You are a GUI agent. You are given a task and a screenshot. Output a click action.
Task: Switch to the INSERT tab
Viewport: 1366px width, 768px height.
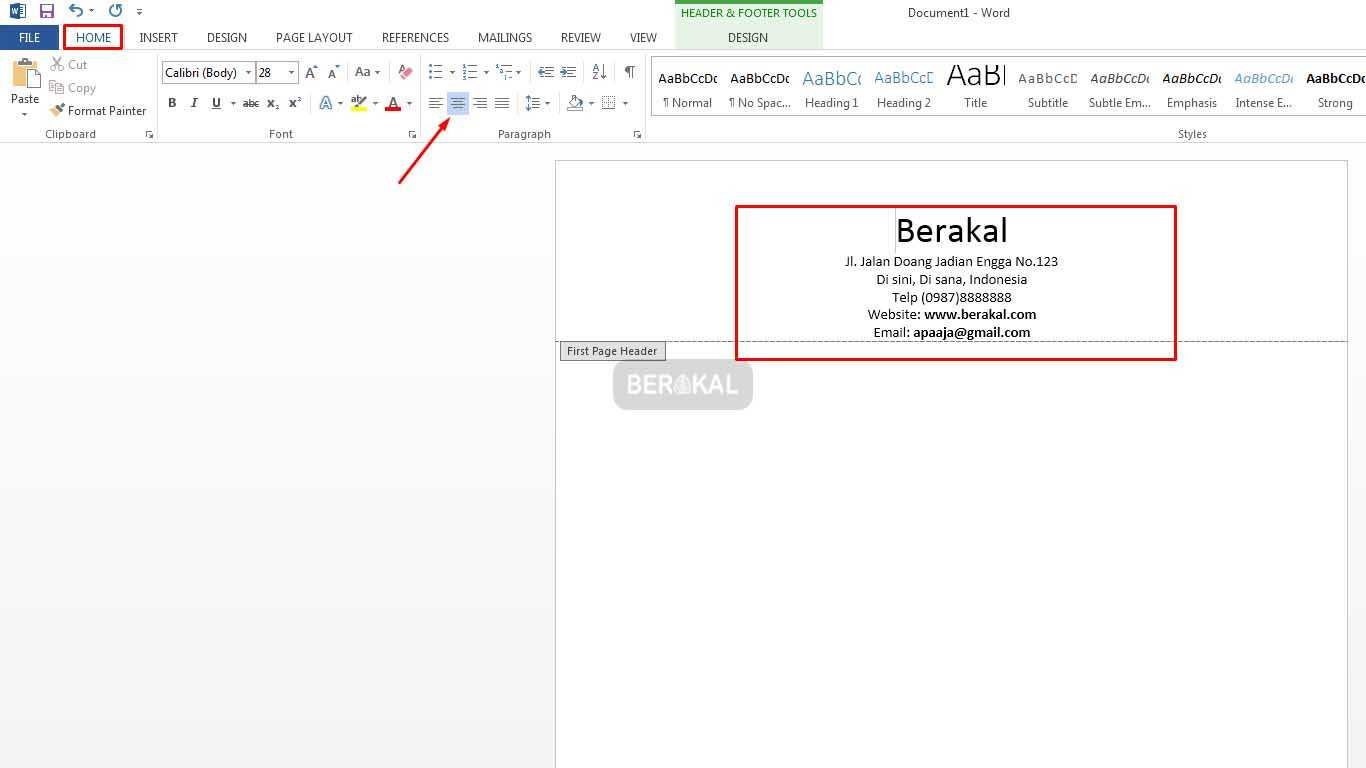(158, 37)
